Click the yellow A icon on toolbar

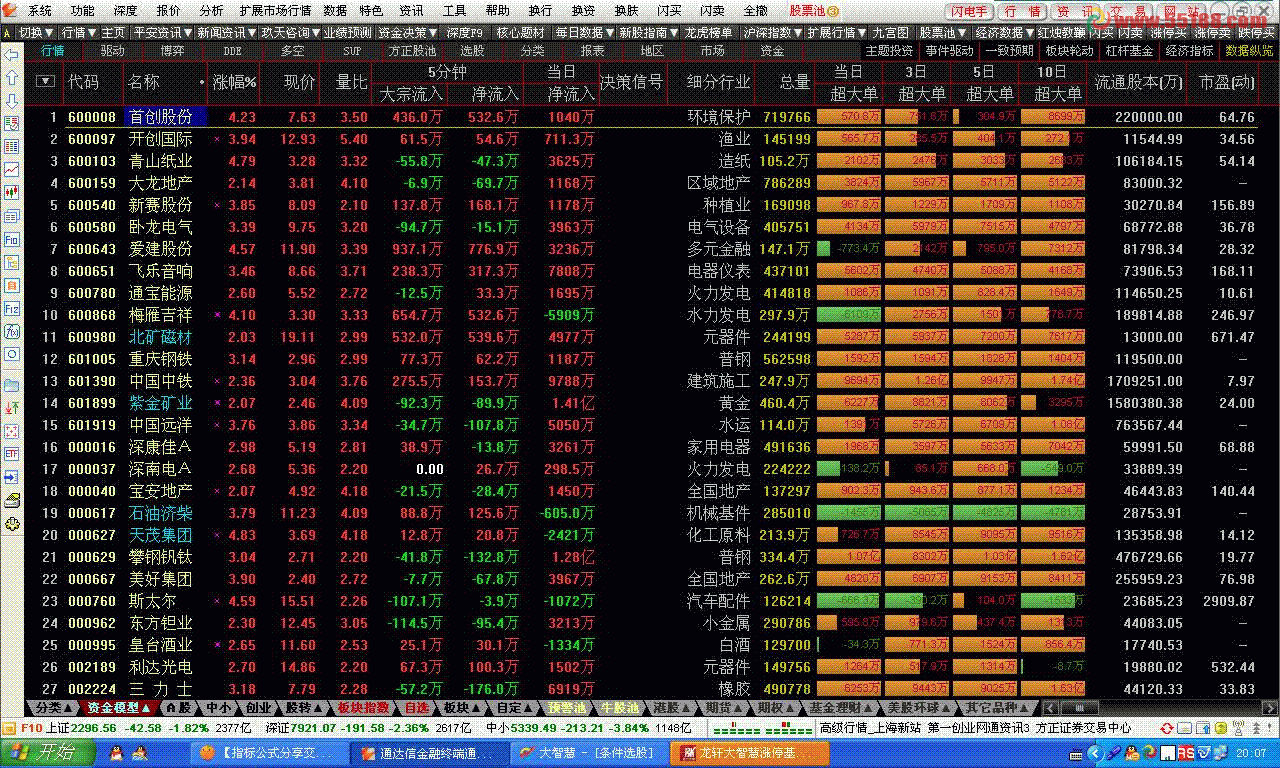click(x=8, y=32)
